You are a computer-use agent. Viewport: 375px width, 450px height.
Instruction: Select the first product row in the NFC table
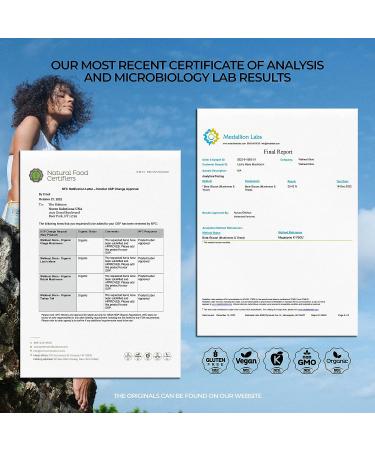(x=101, y=246)
